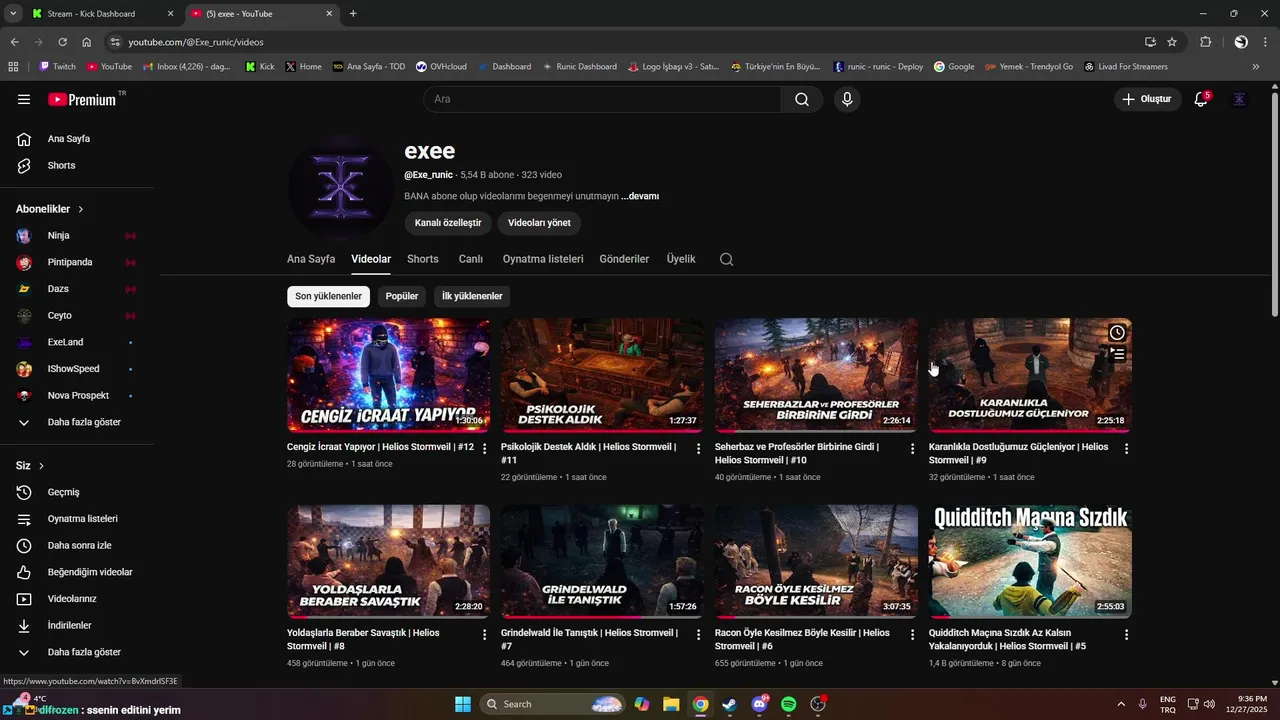
Task: Open options for Seherbaz ve Profesörler video
Action: pos(912,449)
